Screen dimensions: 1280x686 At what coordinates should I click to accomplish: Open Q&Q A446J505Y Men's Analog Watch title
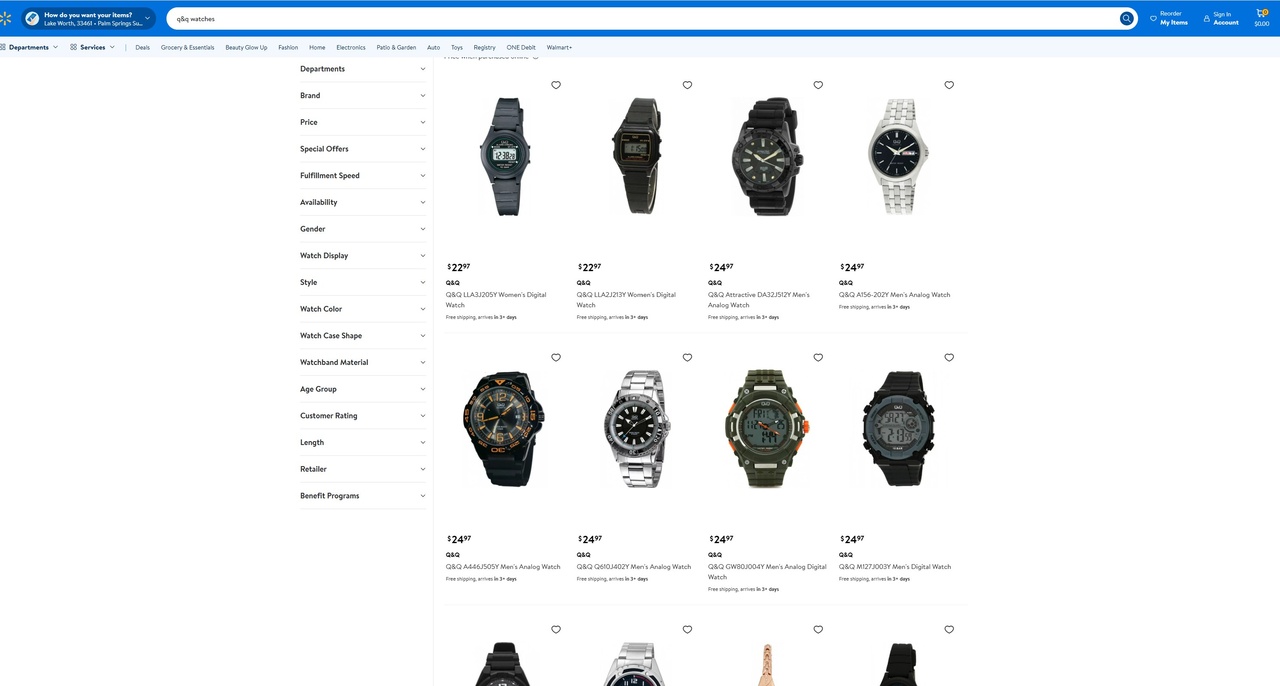[503, 567]
